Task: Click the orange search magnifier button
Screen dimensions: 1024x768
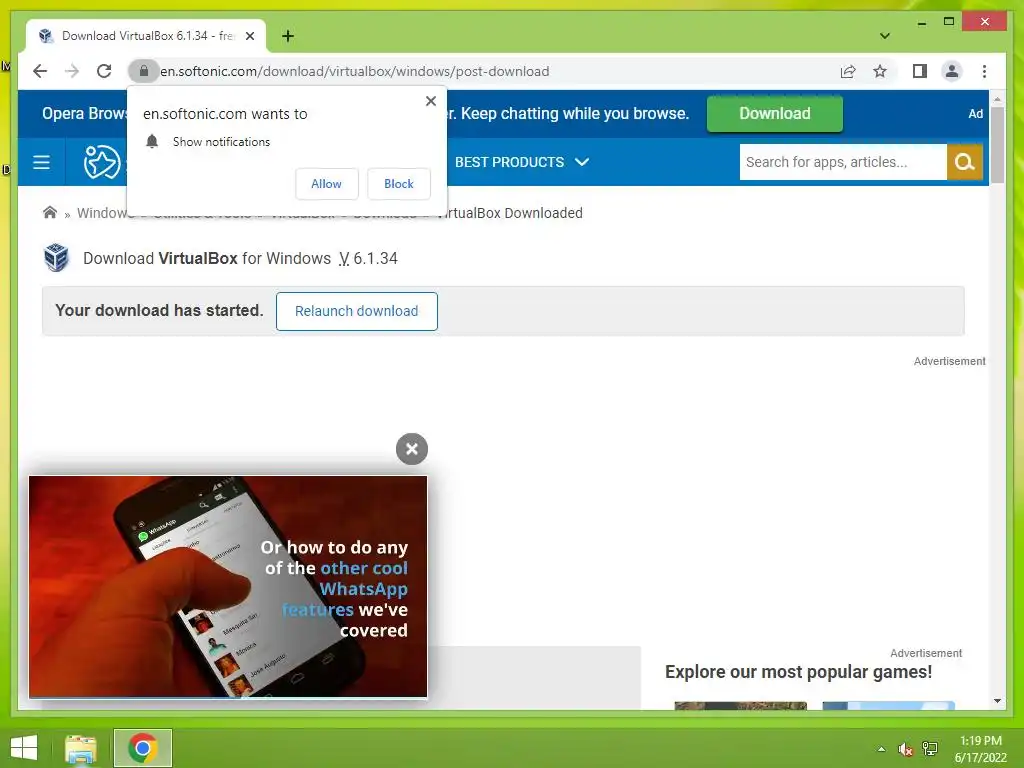Action: (x=965, y=162)
